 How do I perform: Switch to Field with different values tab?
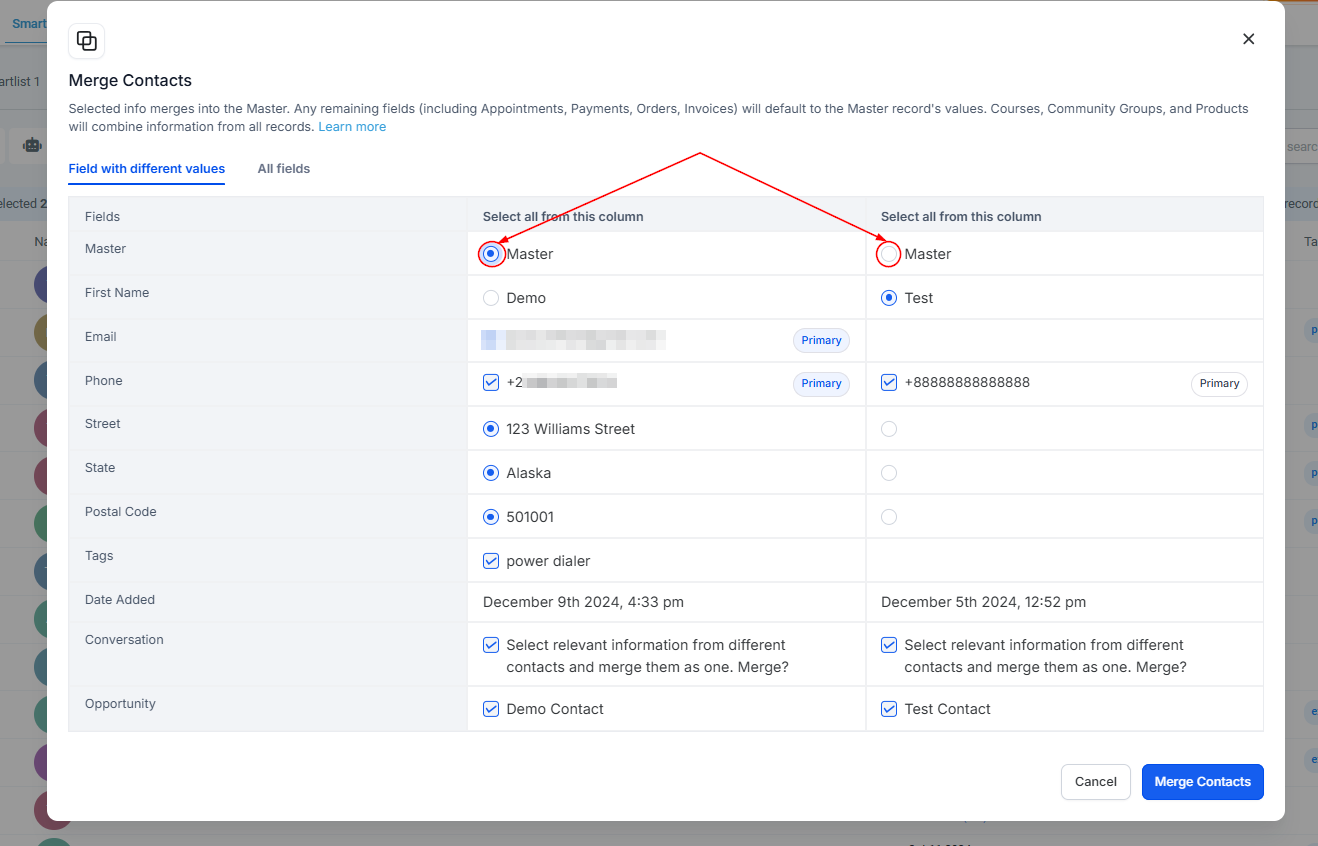point(147,169)
